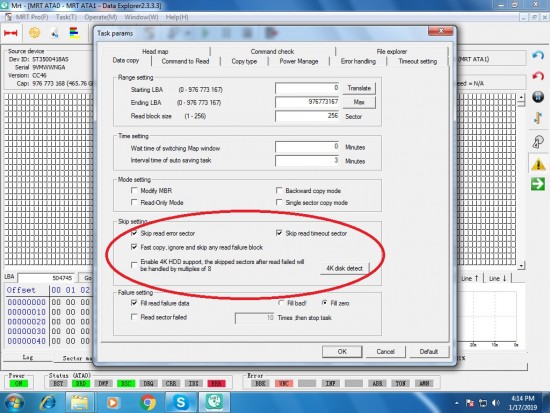Open the Task(T) menu
Image resolution: width=550 pixels, height=413 pixels.
click(x=66, y=17)
